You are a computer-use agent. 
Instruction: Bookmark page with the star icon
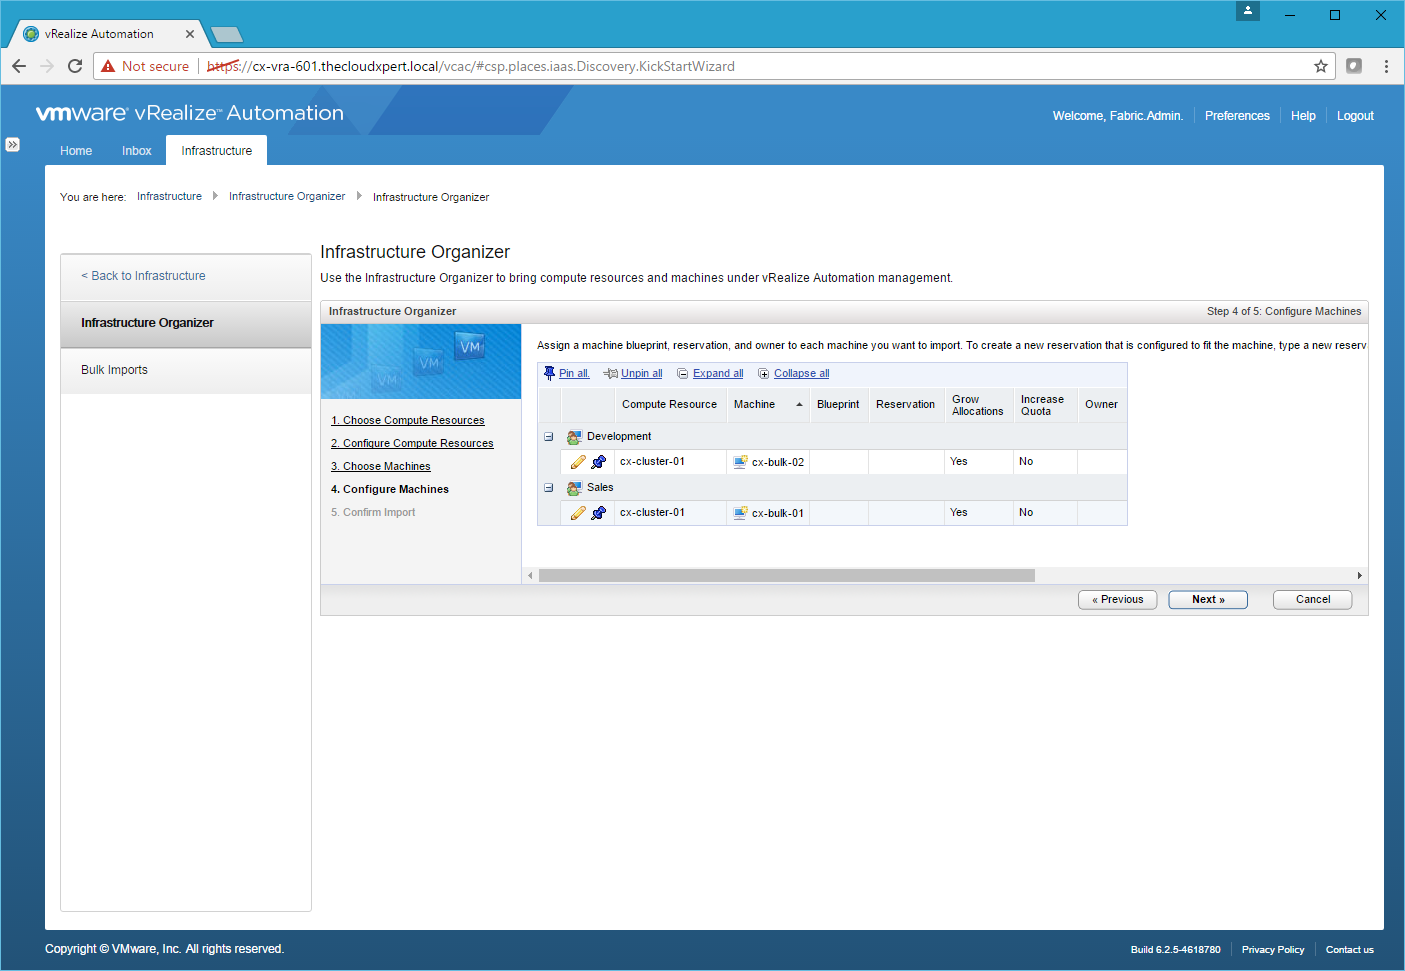pyautogui.click(x=1320, y=66)
